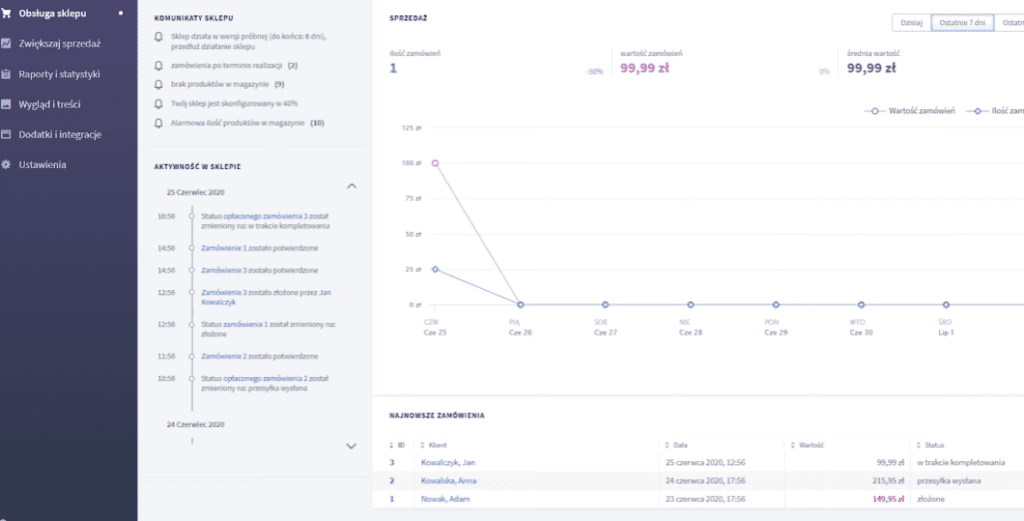Collapse activity timeline with the up chevron

[351, 186]
